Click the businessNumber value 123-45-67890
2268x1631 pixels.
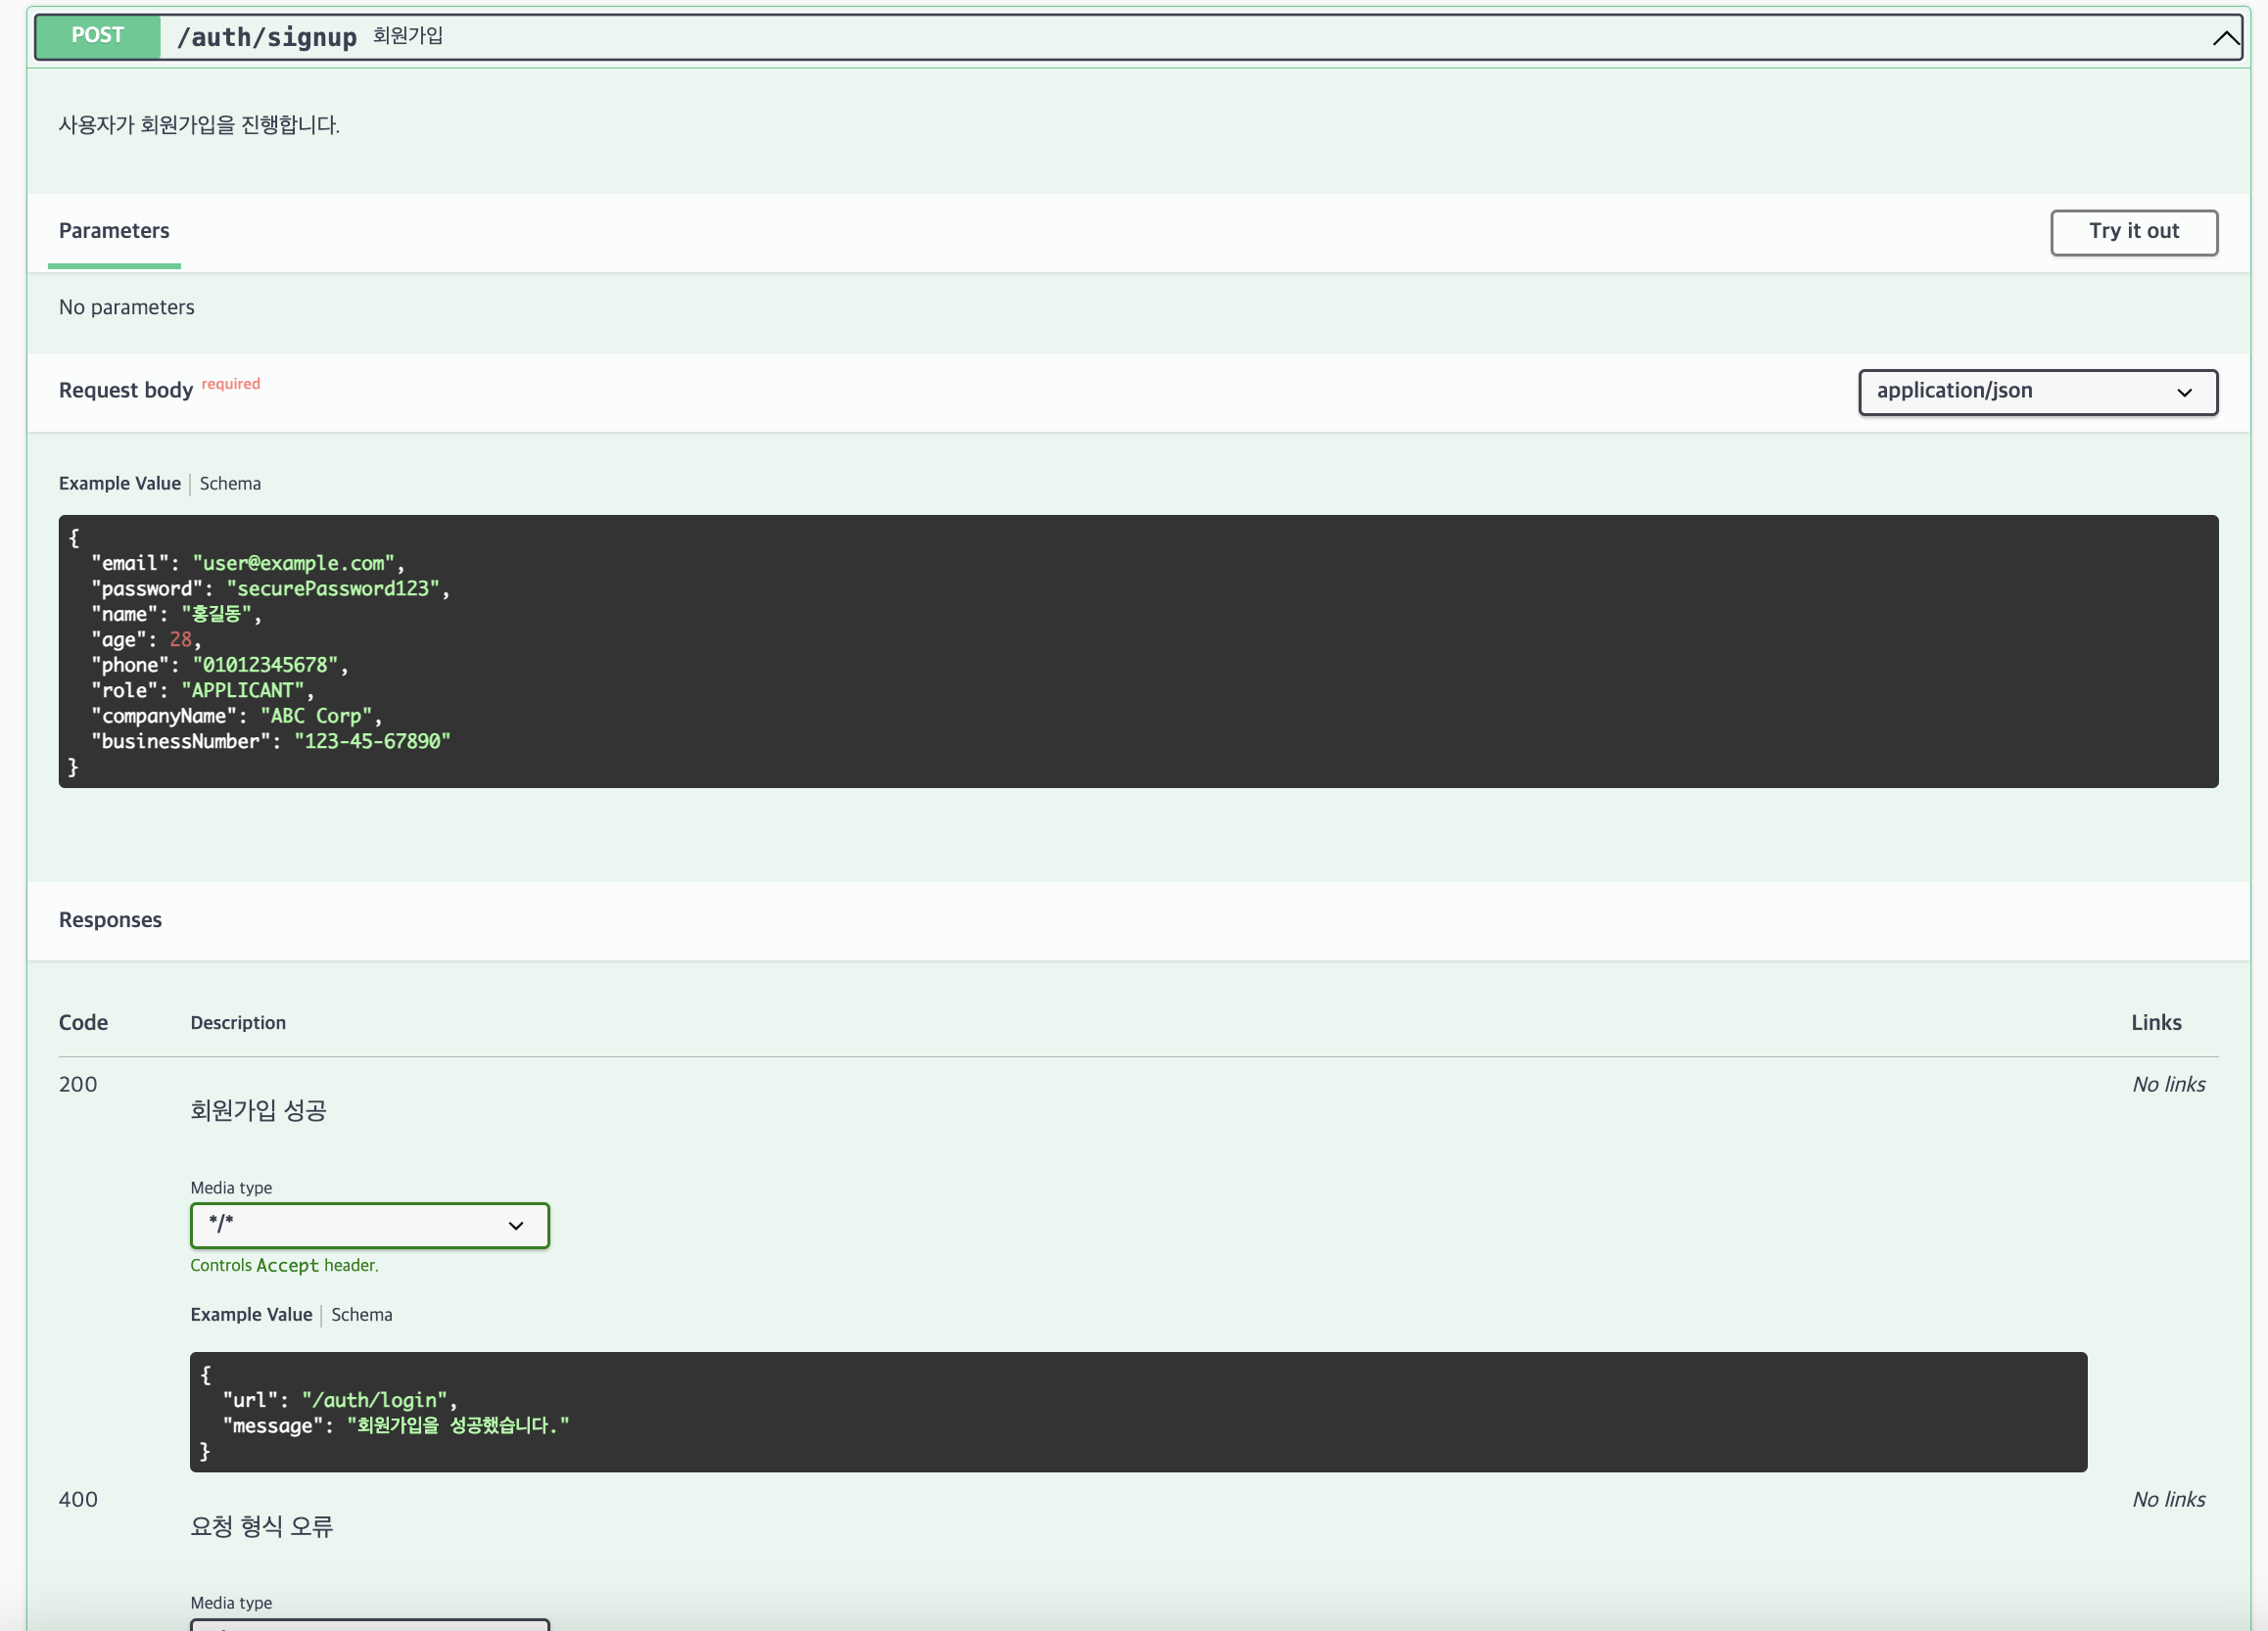(x=372, y=741)
